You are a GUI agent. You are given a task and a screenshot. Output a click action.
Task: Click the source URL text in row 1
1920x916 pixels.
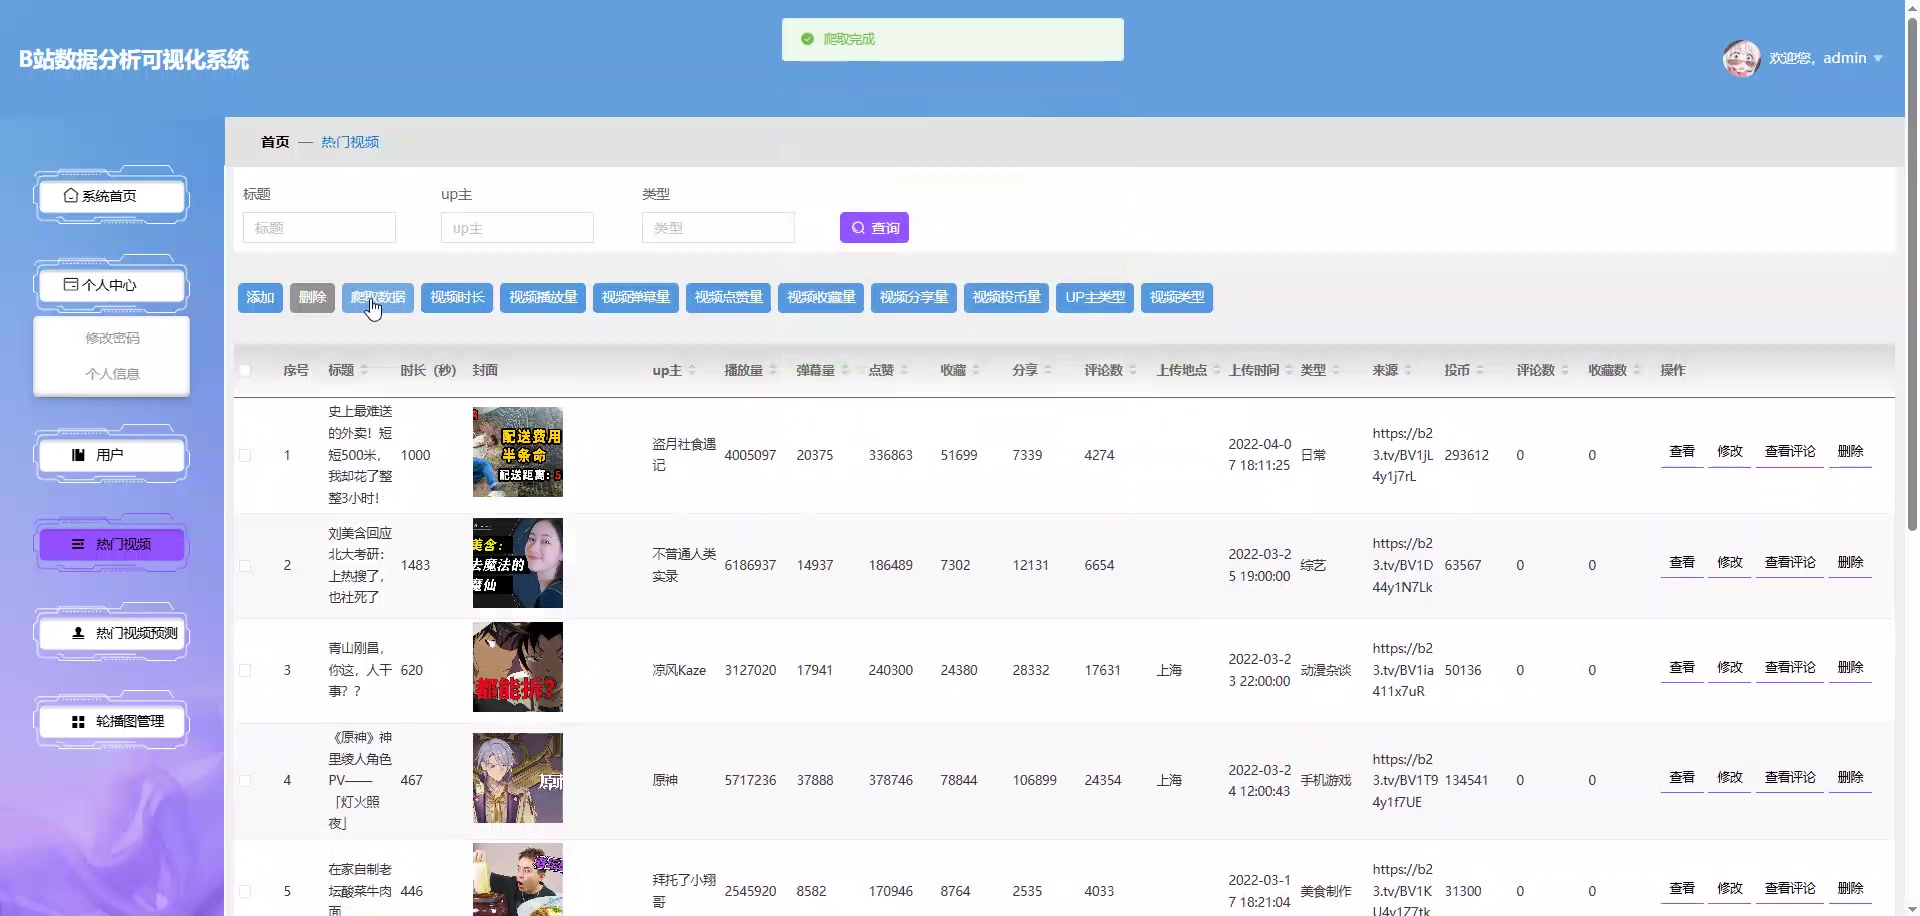[x=1403, y=455]
